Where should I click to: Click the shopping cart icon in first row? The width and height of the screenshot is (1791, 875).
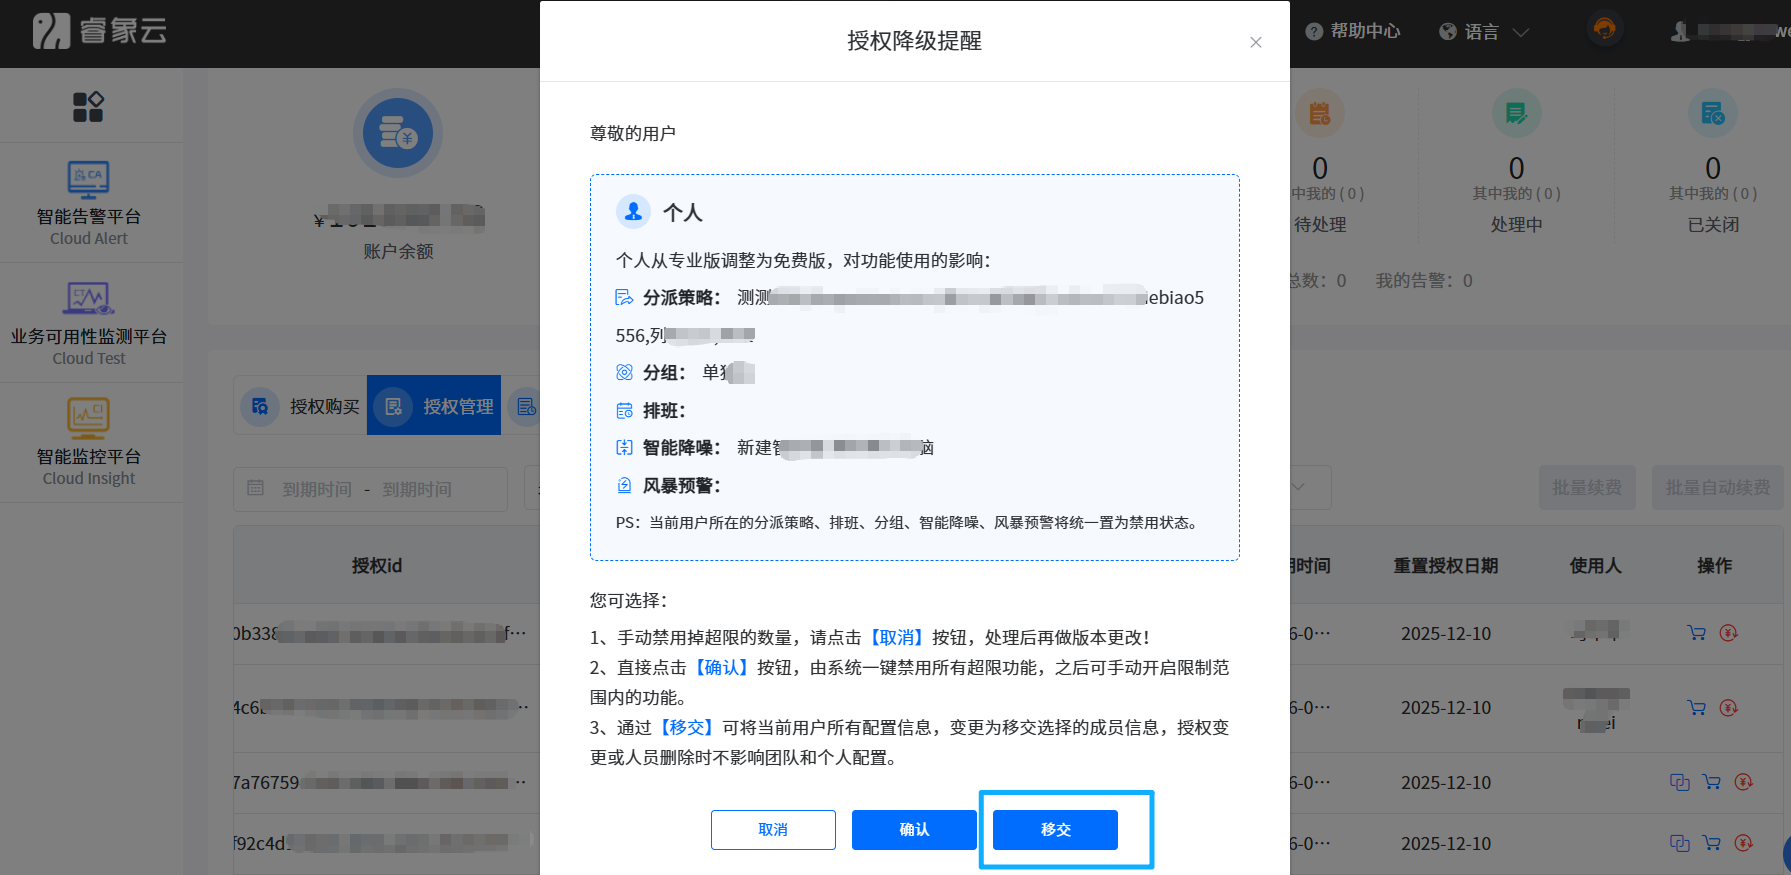[x=1696, y=633]
